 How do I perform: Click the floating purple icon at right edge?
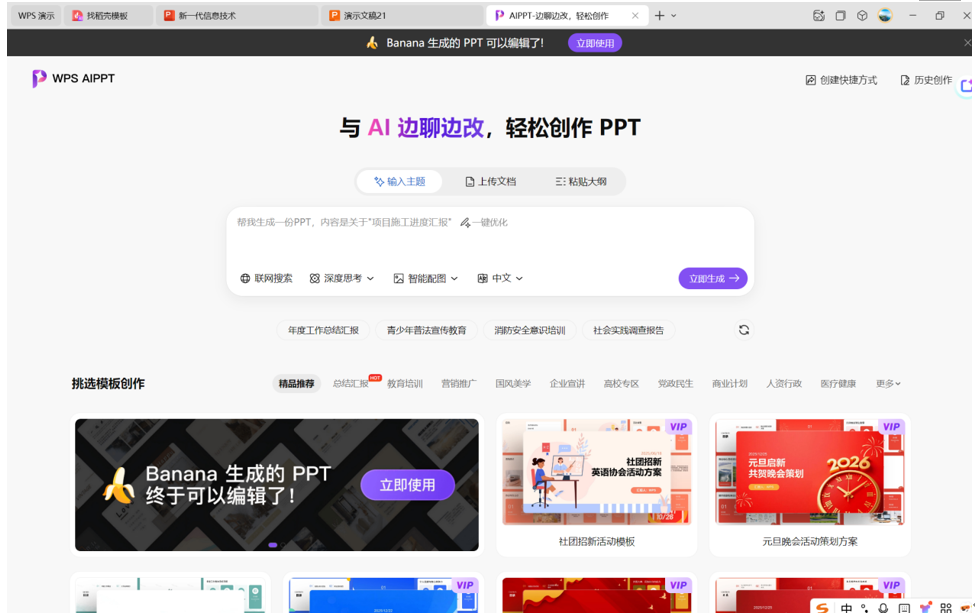966,86
